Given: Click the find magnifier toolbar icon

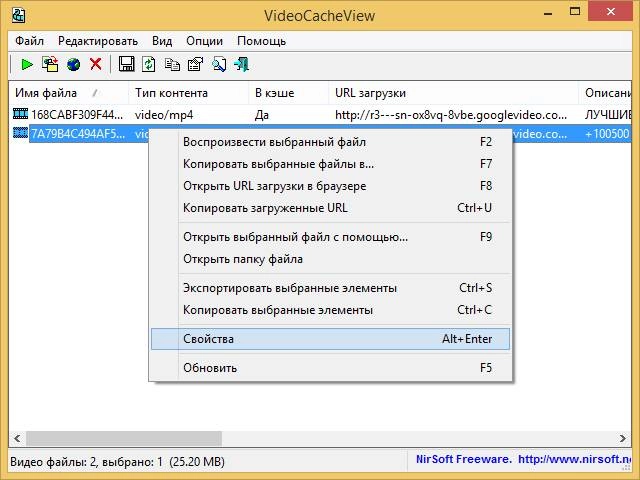Looking at the screenshot, I should coord(219,64).
